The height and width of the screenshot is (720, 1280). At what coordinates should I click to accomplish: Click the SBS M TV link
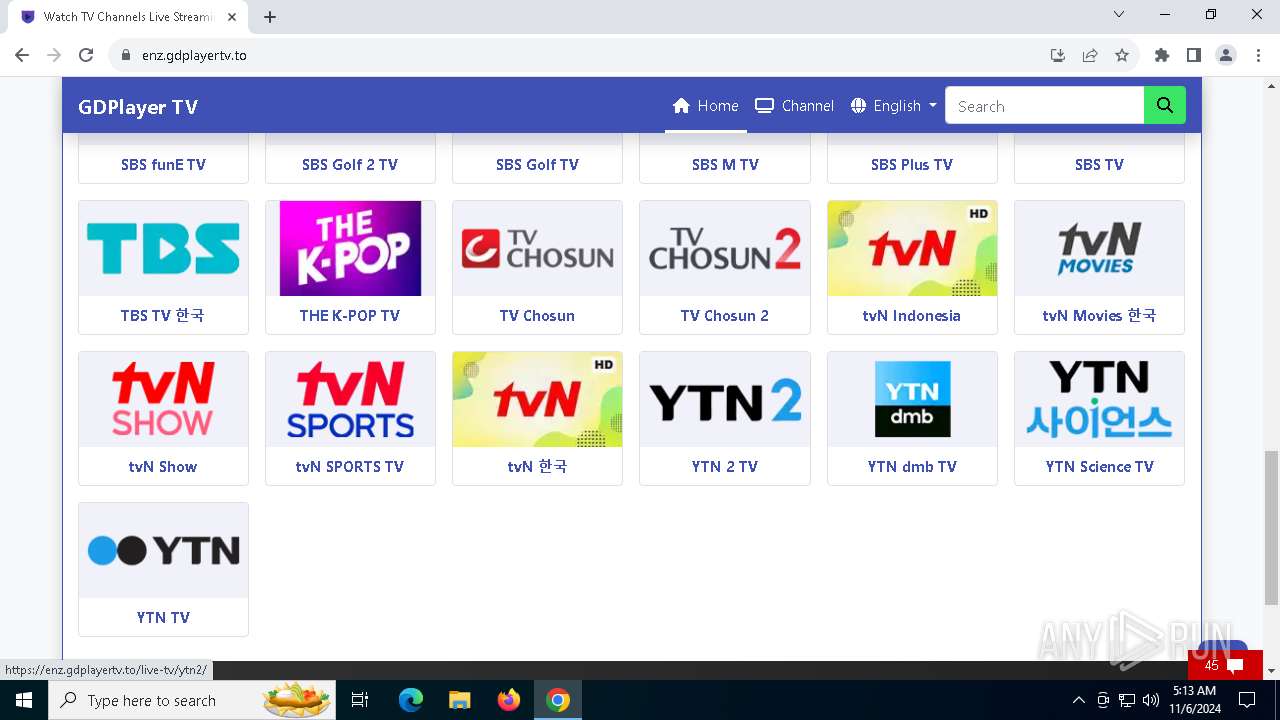click(x=725, y=165)
